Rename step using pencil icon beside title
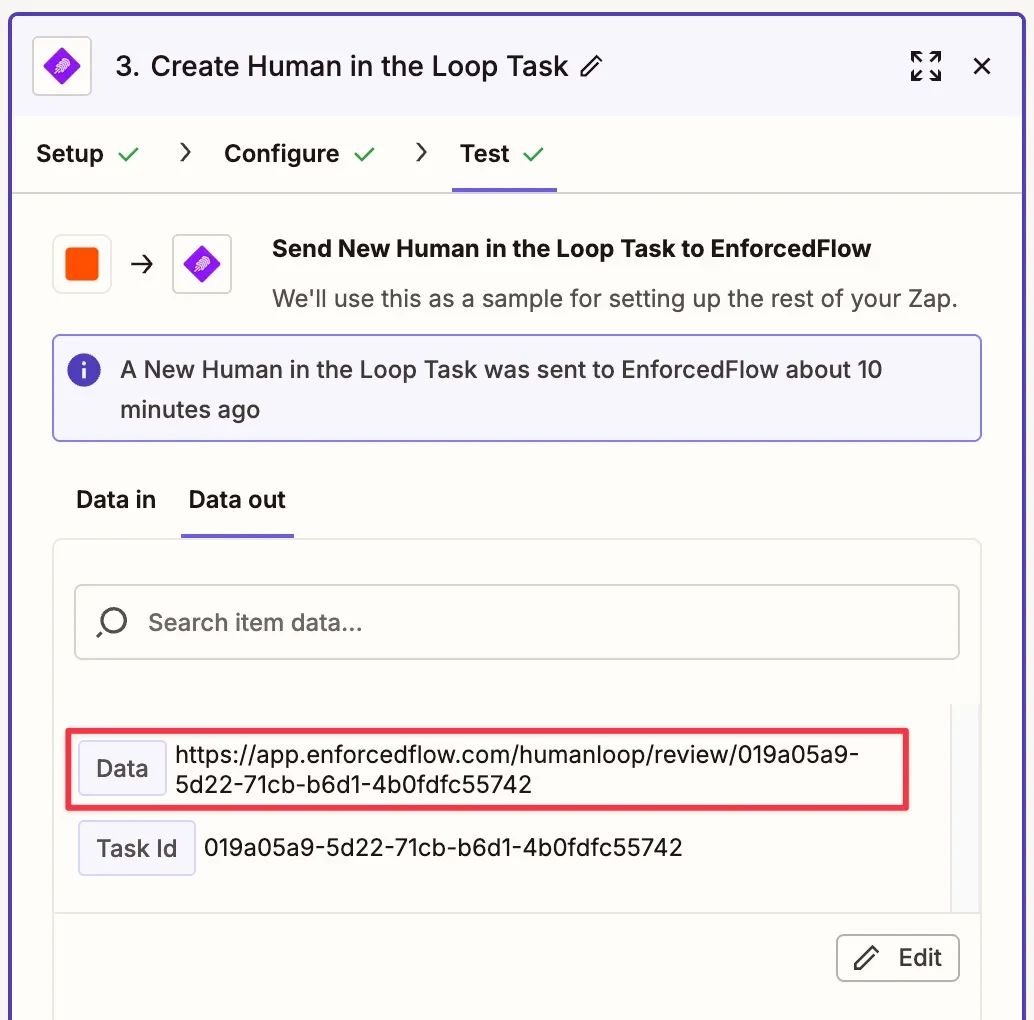 pos(591,66)
